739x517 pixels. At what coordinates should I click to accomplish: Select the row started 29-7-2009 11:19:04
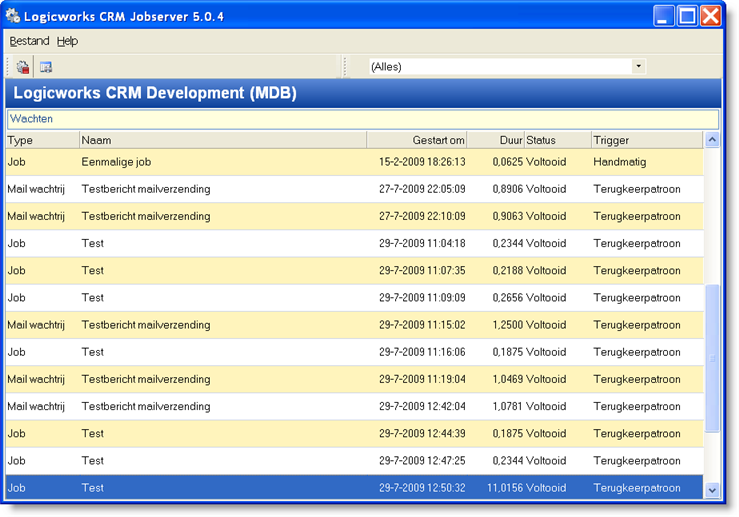[354, 379]
